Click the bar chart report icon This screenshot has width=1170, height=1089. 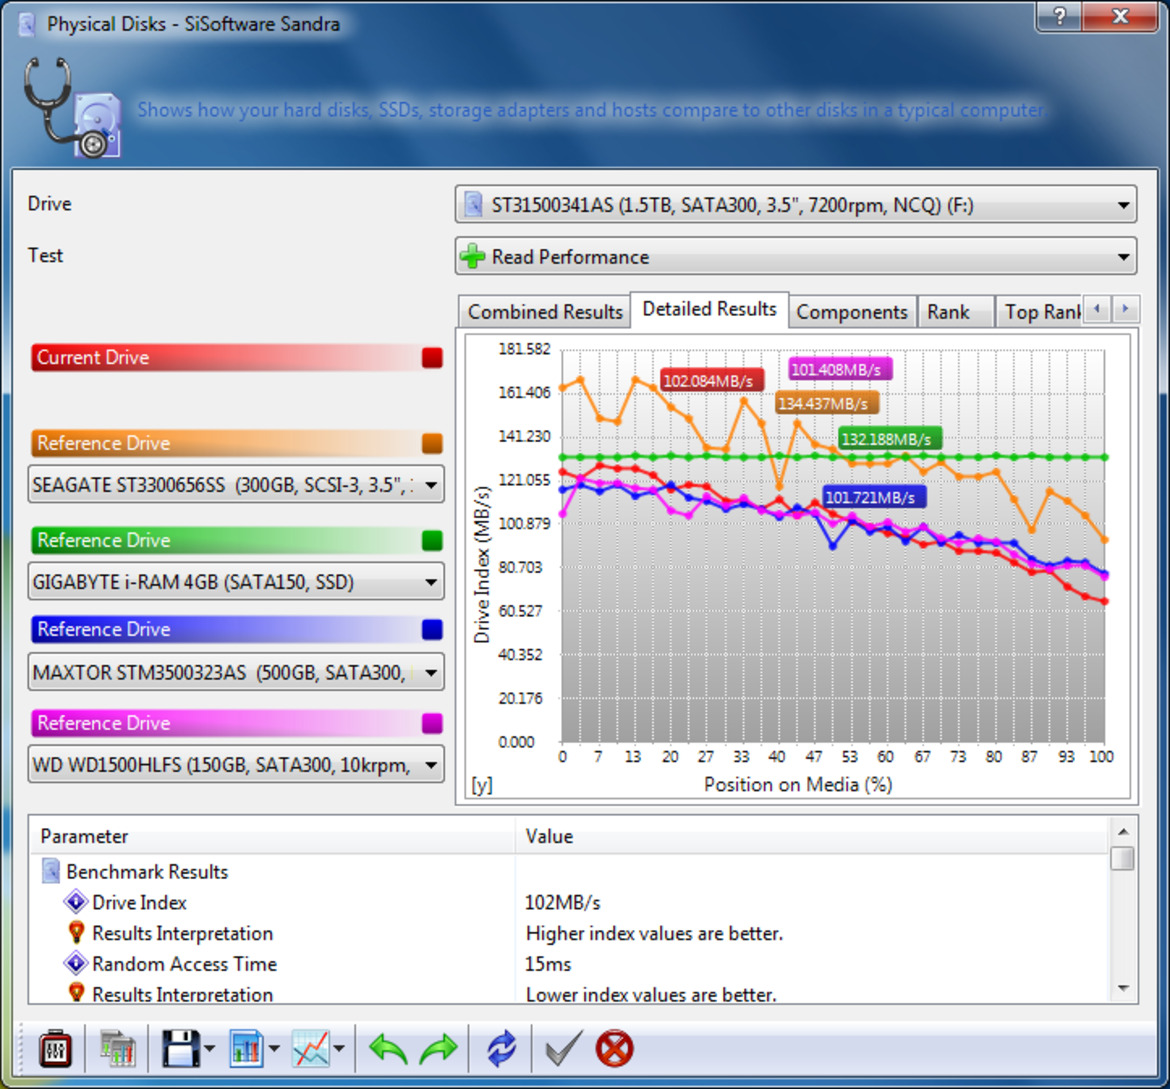[x=246, y=1049]
